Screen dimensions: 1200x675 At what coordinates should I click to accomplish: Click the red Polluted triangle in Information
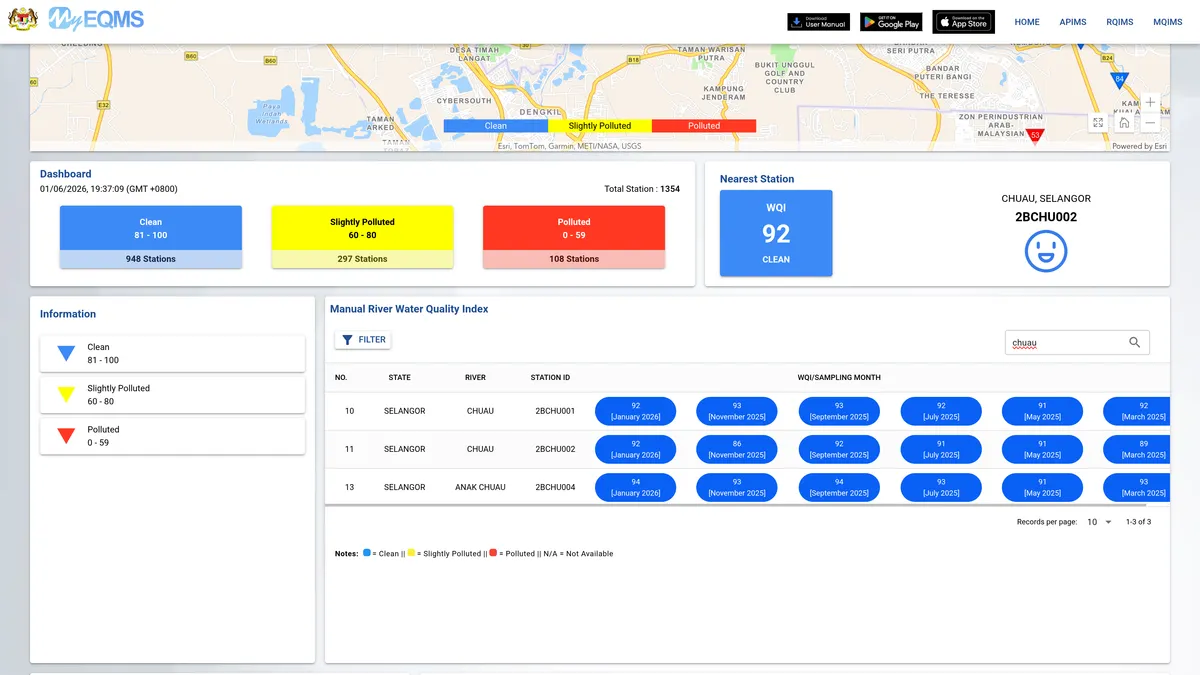tap(66, 435)
